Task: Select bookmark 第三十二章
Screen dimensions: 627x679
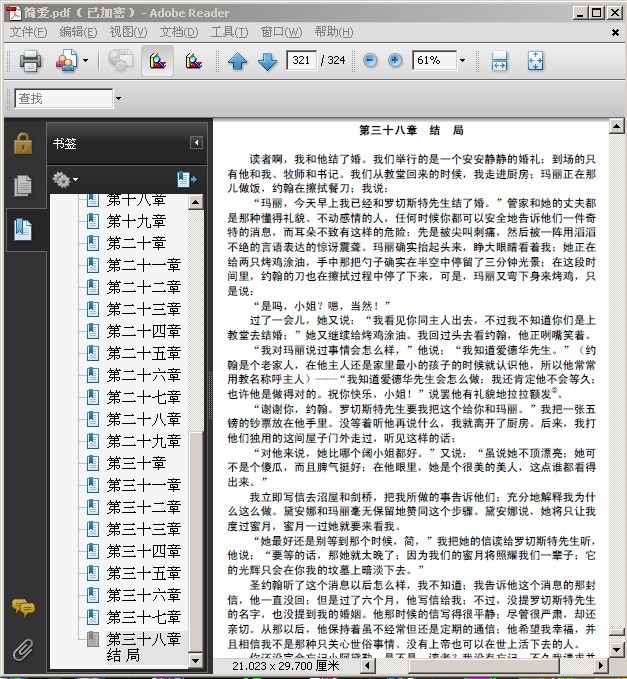Action: [143, 507]
